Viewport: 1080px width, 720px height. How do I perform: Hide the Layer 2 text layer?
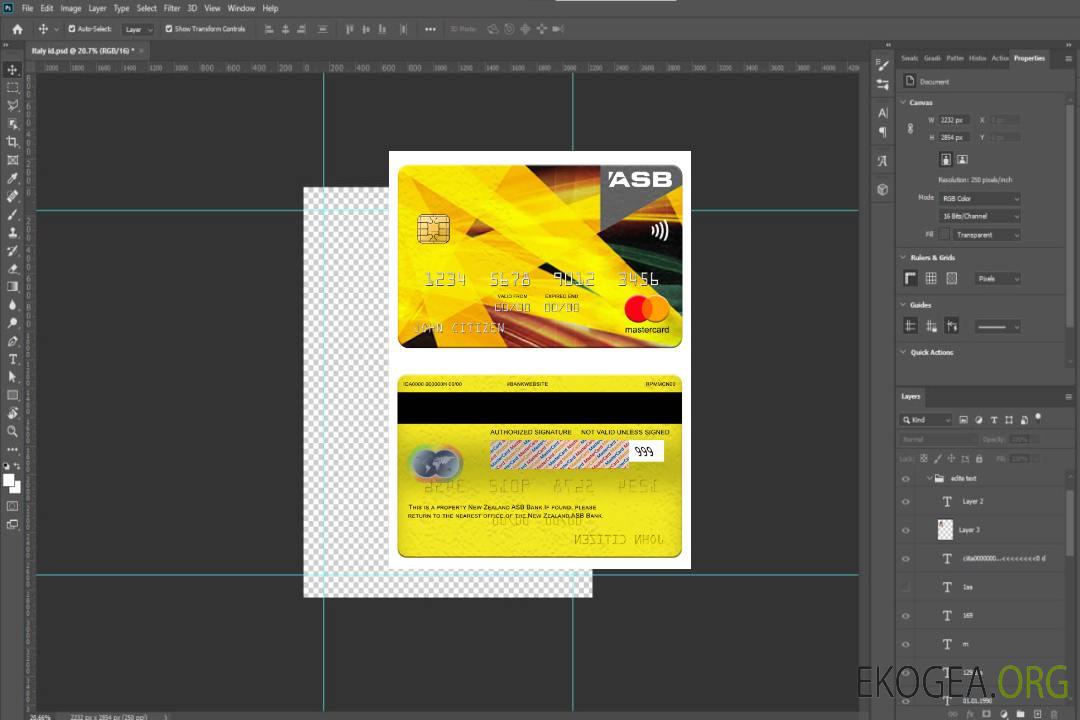point(906,502)
